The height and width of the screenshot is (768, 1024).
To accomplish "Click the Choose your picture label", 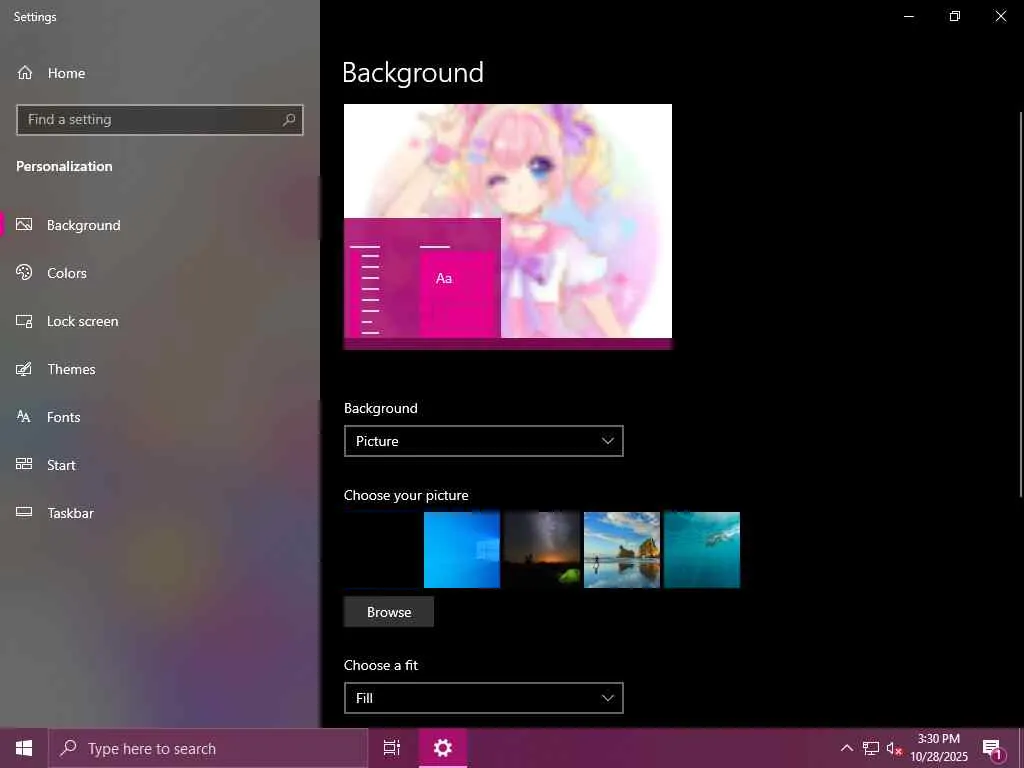I will coord(406,495).
